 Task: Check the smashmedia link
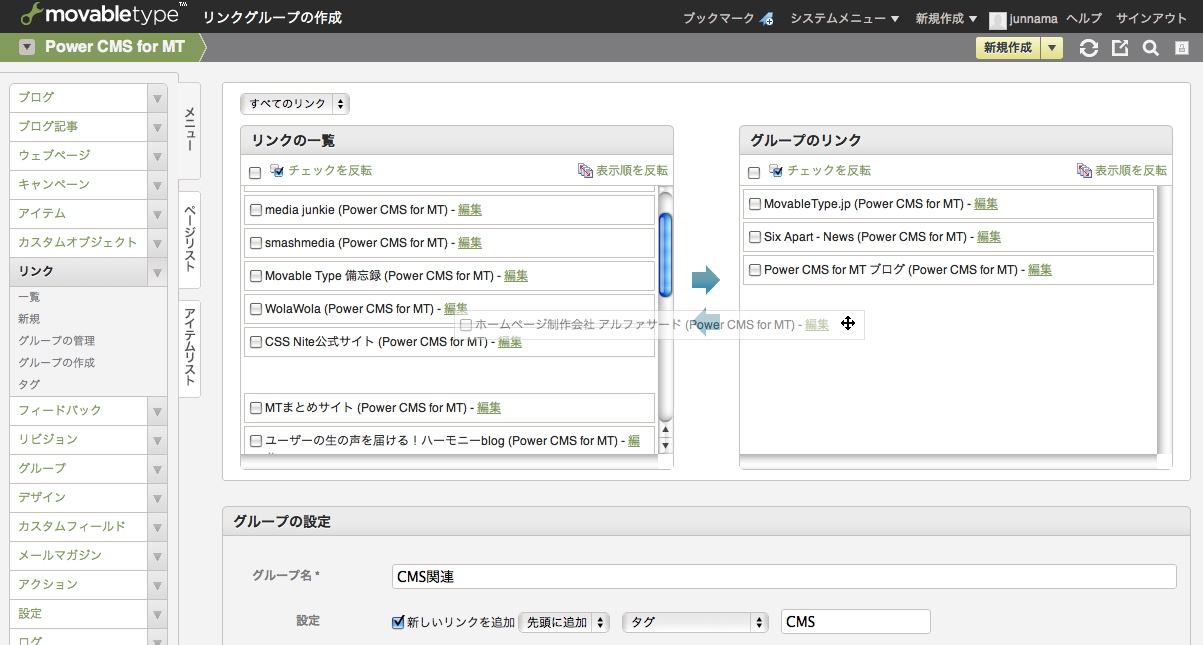point(256,243)
